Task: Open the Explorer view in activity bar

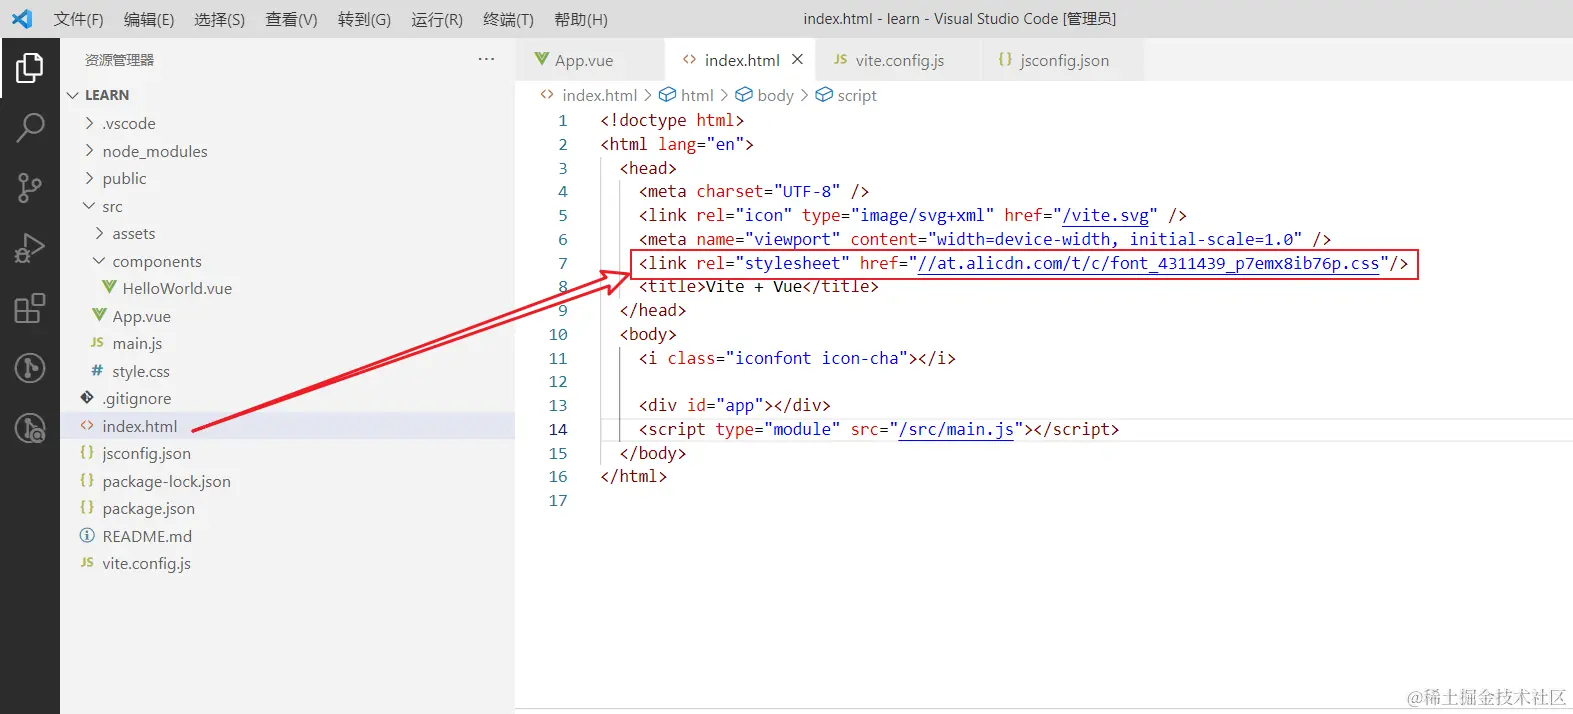Action: (x=30, y=68)
